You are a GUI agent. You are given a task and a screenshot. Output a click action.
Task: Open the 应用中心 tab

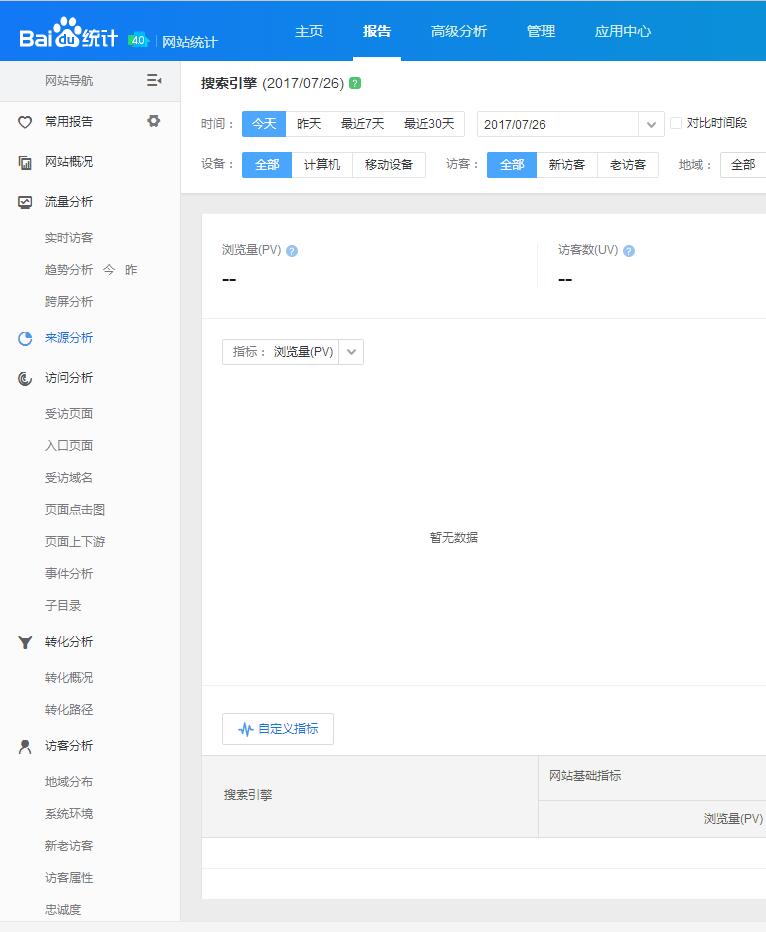(x=622, y=31)
